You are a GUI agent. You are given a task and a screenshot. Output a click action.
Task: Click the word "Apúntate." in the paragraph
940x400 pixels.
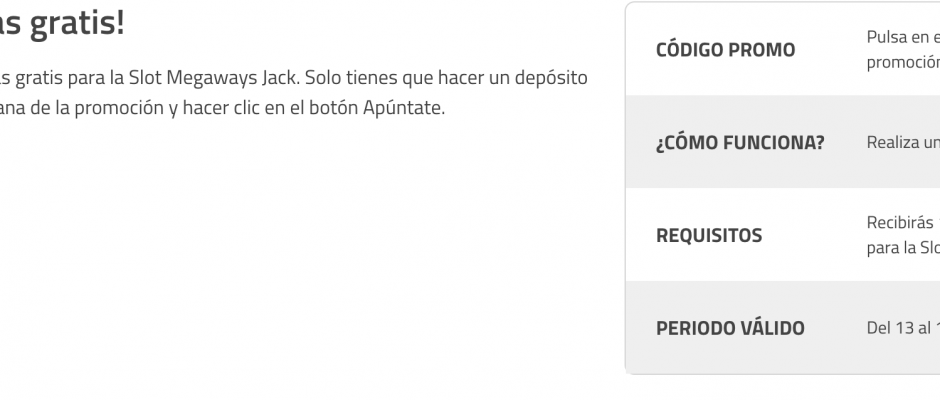404,108
